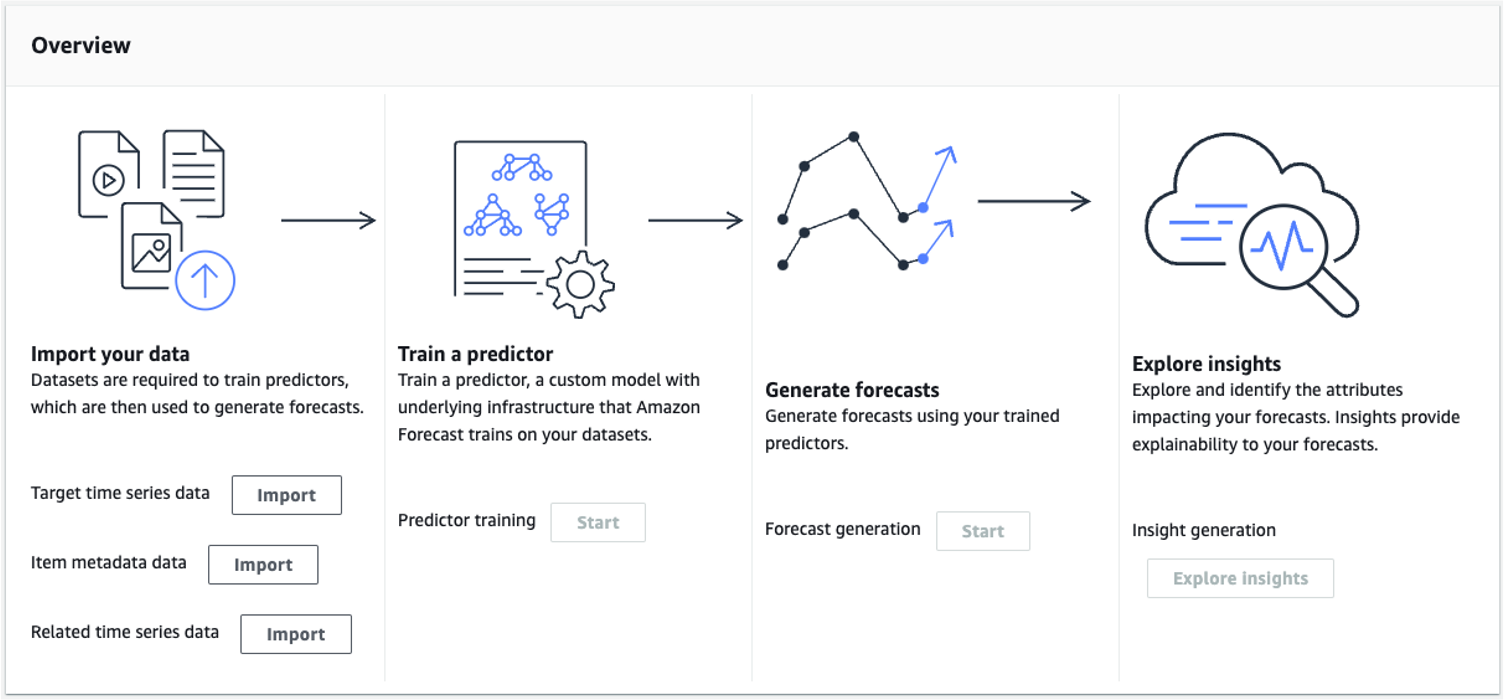Click the forecast line chart illustration
Image resolution: width=1504 pixels, height=700 pixels.
pyautogui.click(x=867, y=201)
